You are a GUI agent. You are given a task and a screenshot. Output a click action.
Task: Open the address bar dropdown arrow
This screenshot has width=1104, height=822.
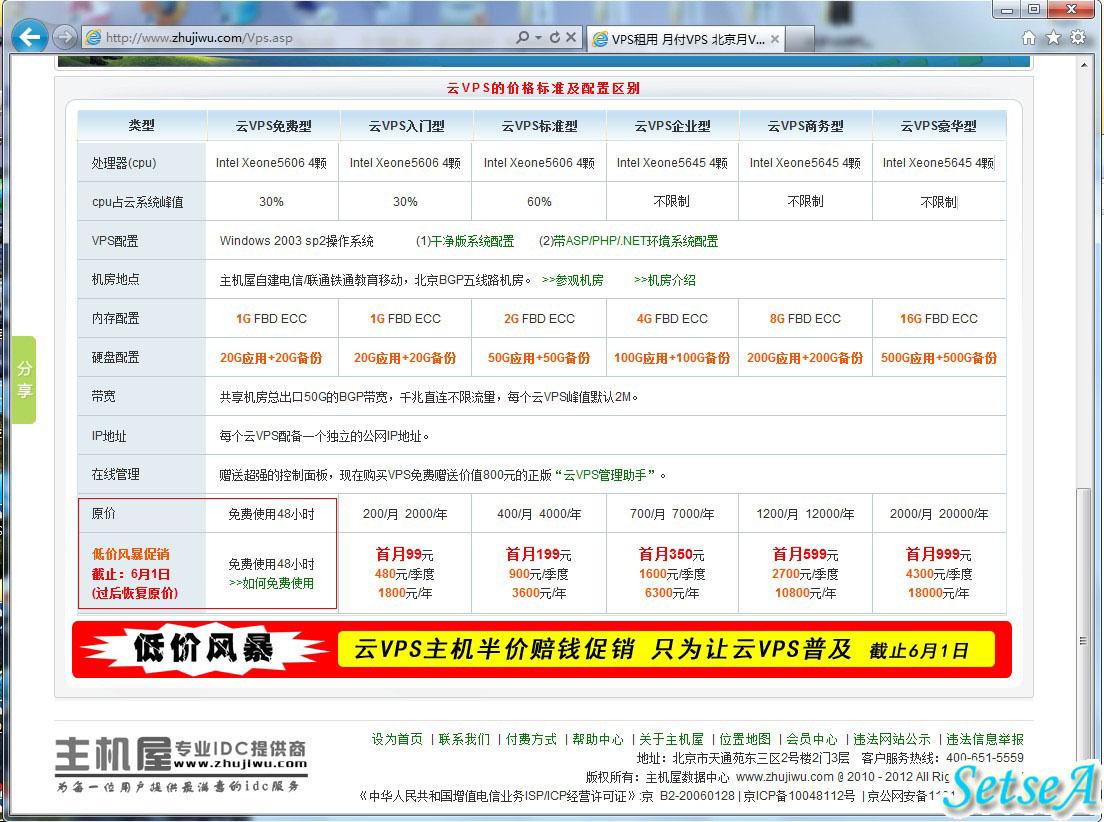(539, 37)
